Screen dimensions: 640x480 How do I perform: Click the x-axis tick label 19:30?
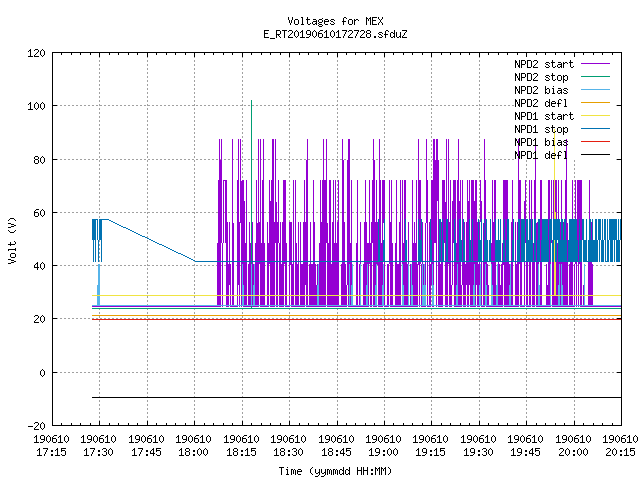478,452
